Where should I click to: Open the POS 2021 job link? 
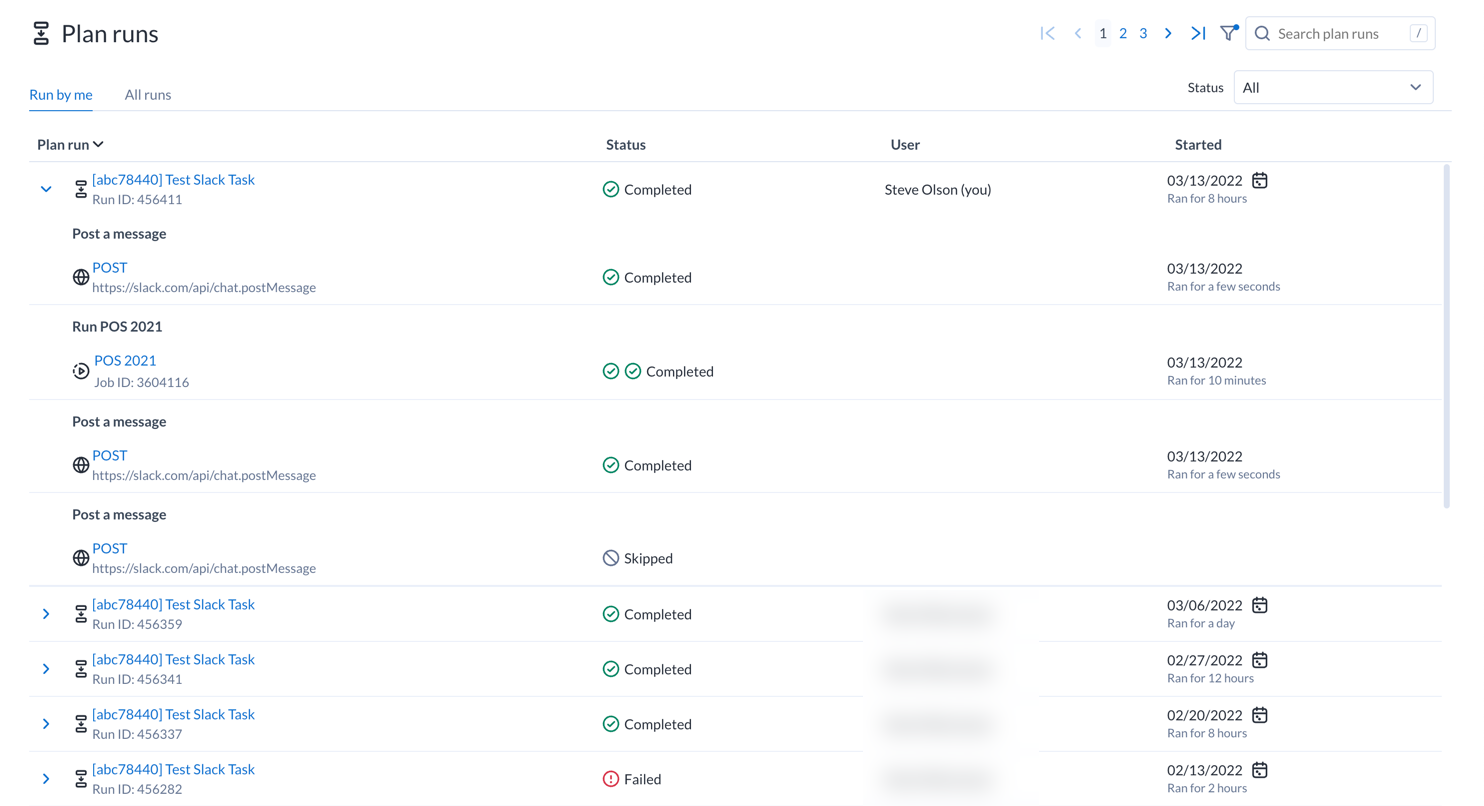point(125,361)
